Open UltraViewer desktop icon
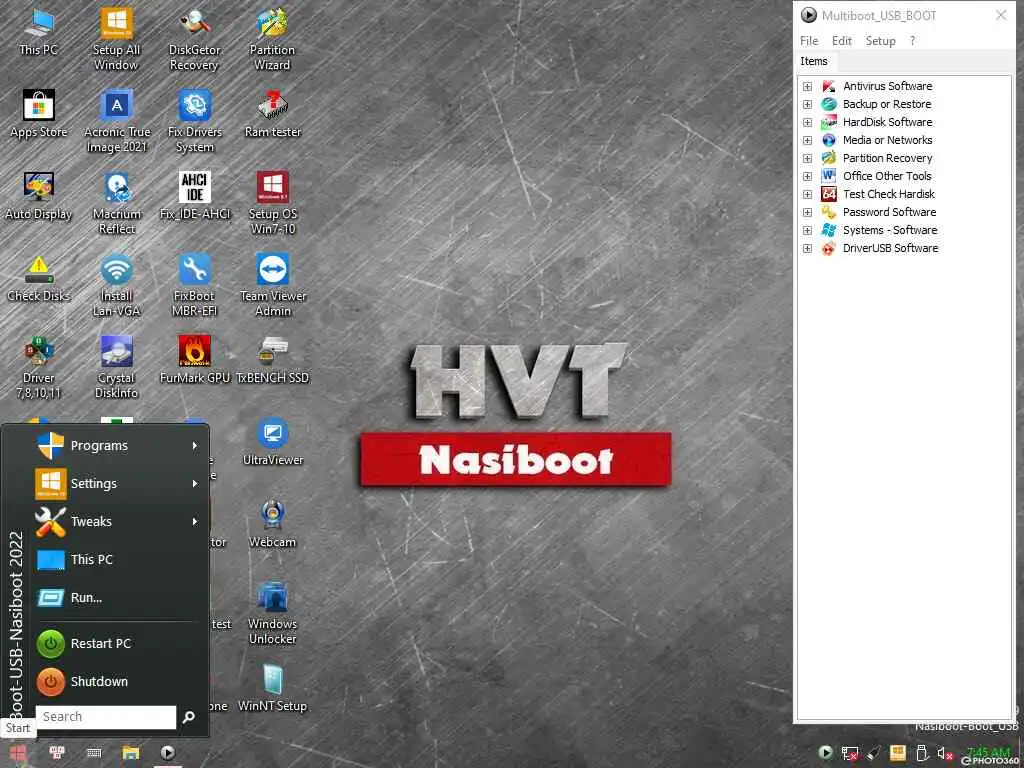The height and width of the screenshot is (768, 1024). click(x=272, y=442)
